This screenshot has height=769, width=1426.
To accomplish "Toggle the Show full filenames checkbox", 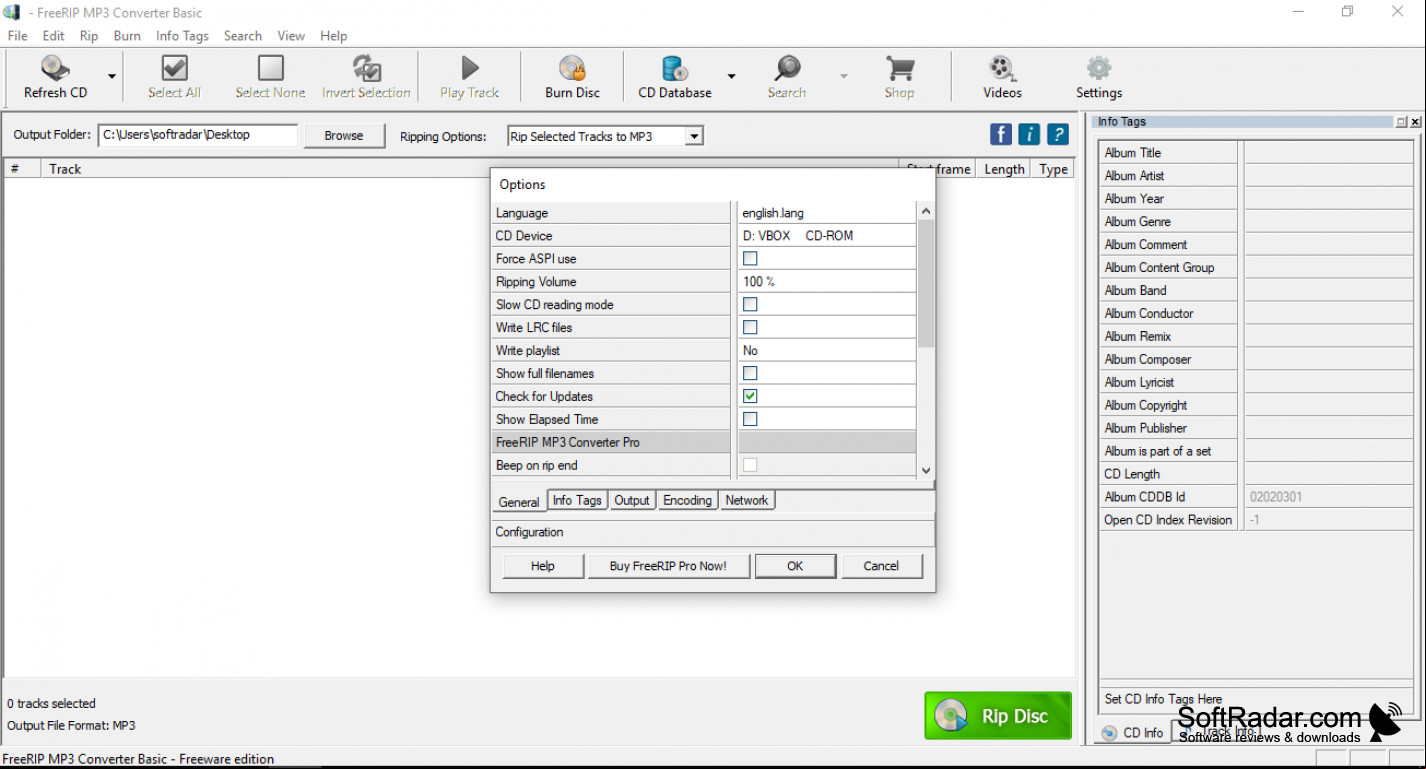I will click(750, 373).
